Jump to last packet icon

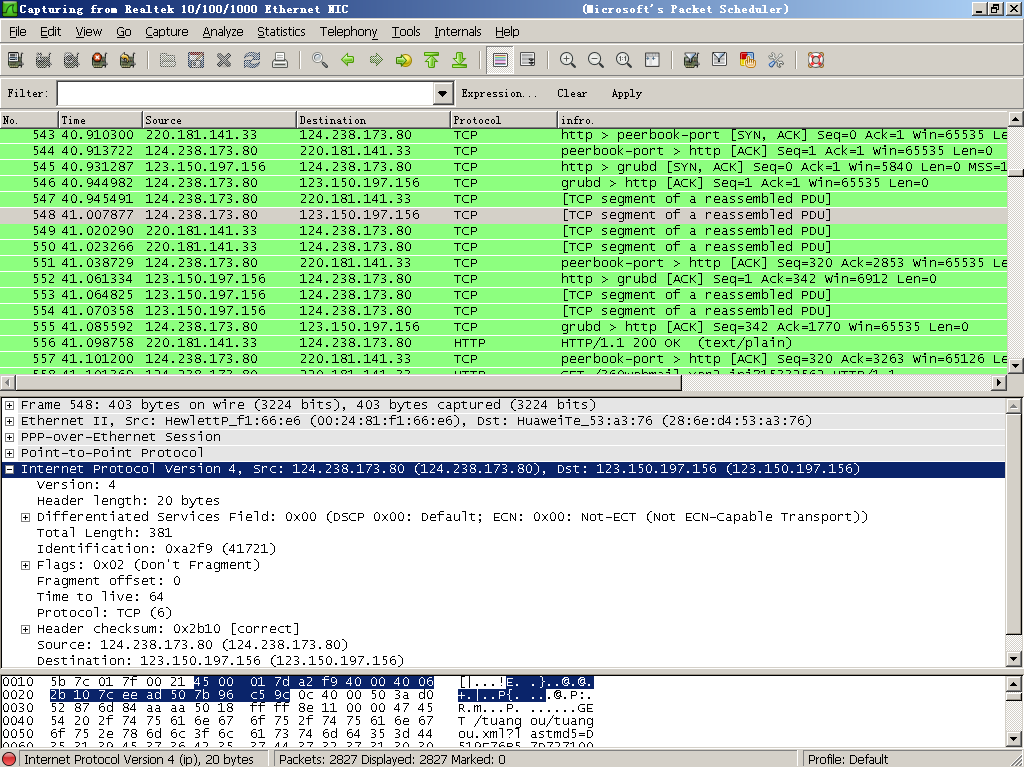point(460,60)
